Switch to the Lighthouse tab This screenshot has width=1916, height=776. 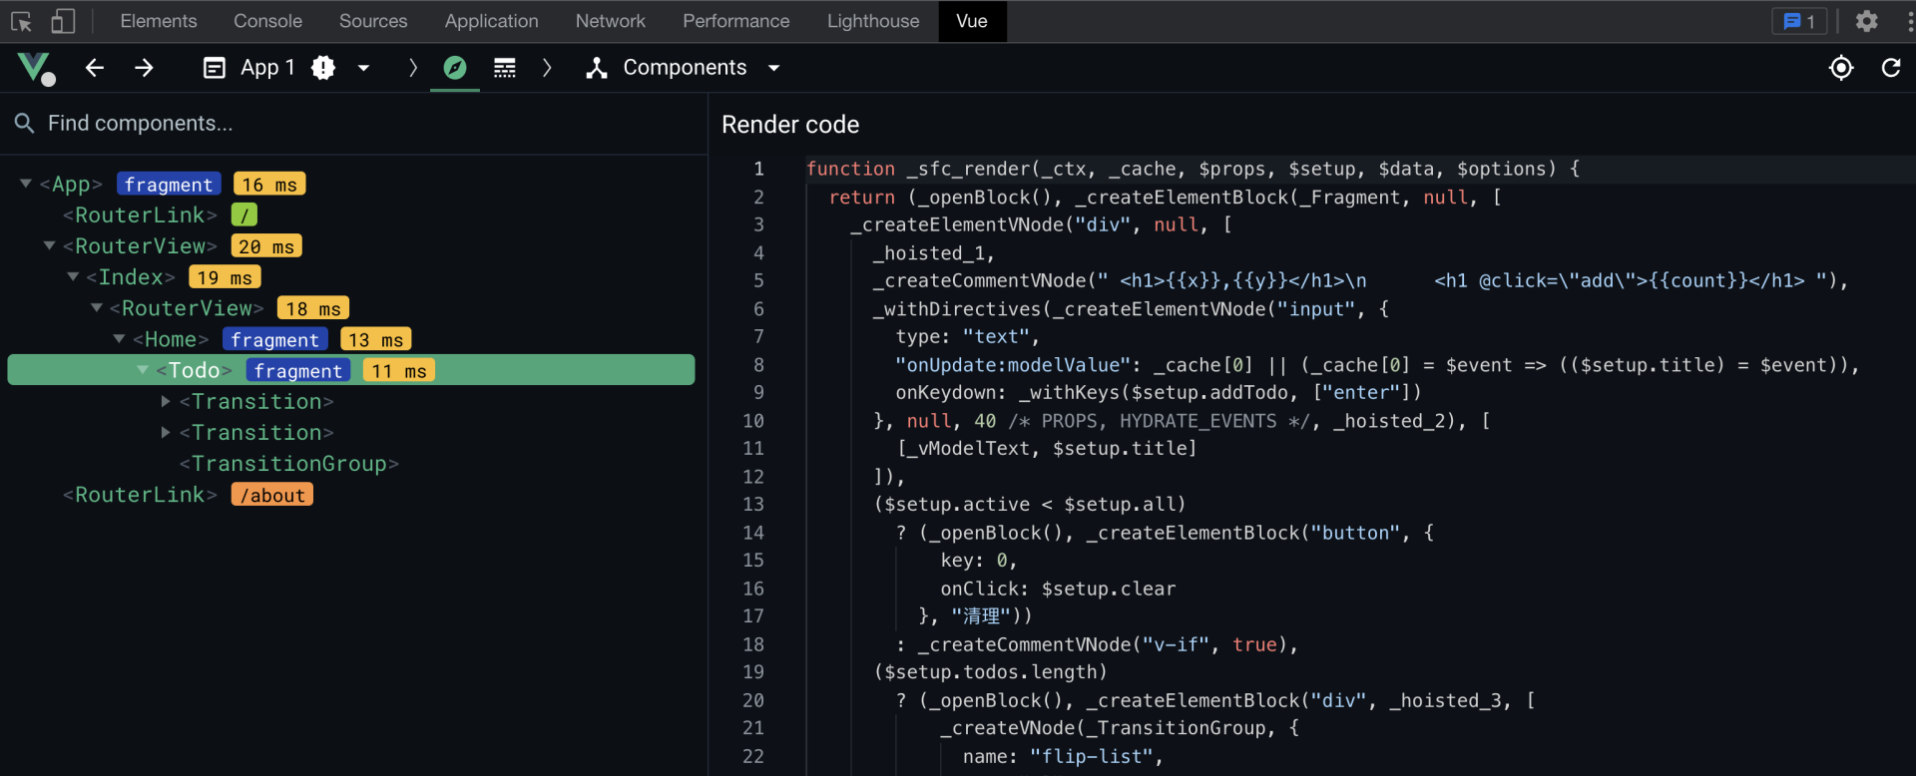pos(873,21)
